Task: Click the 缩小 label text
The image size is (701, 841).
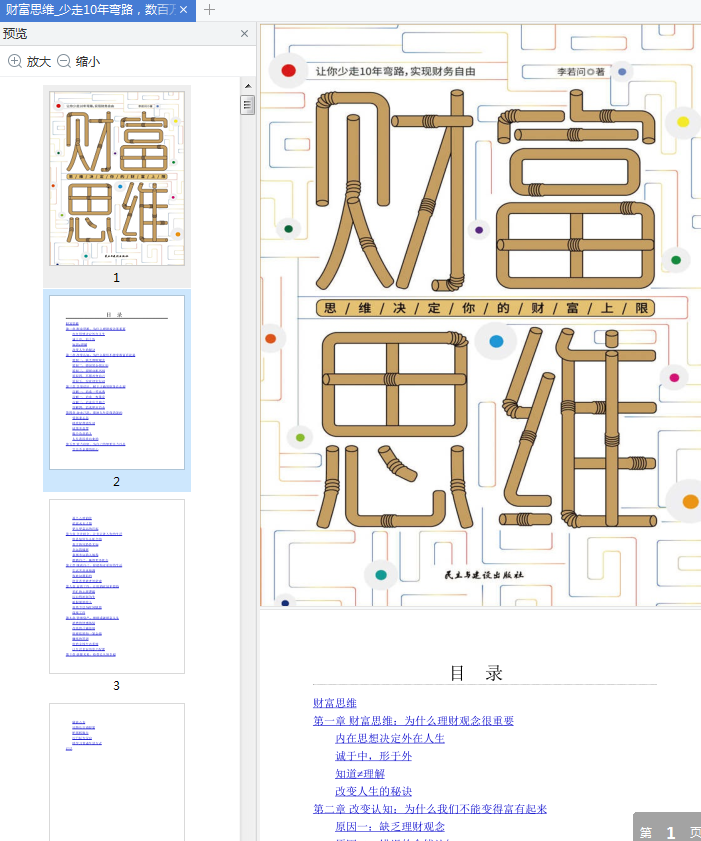Action: pos(87,61)
